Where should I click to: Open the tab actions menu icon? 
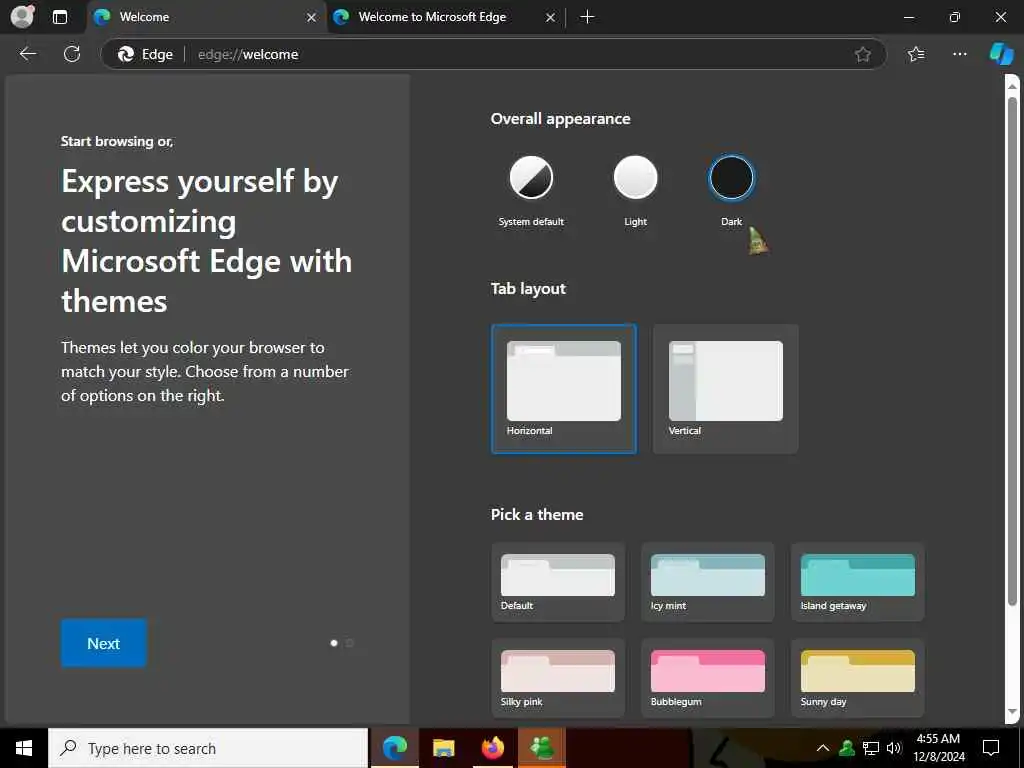point(60,17)
